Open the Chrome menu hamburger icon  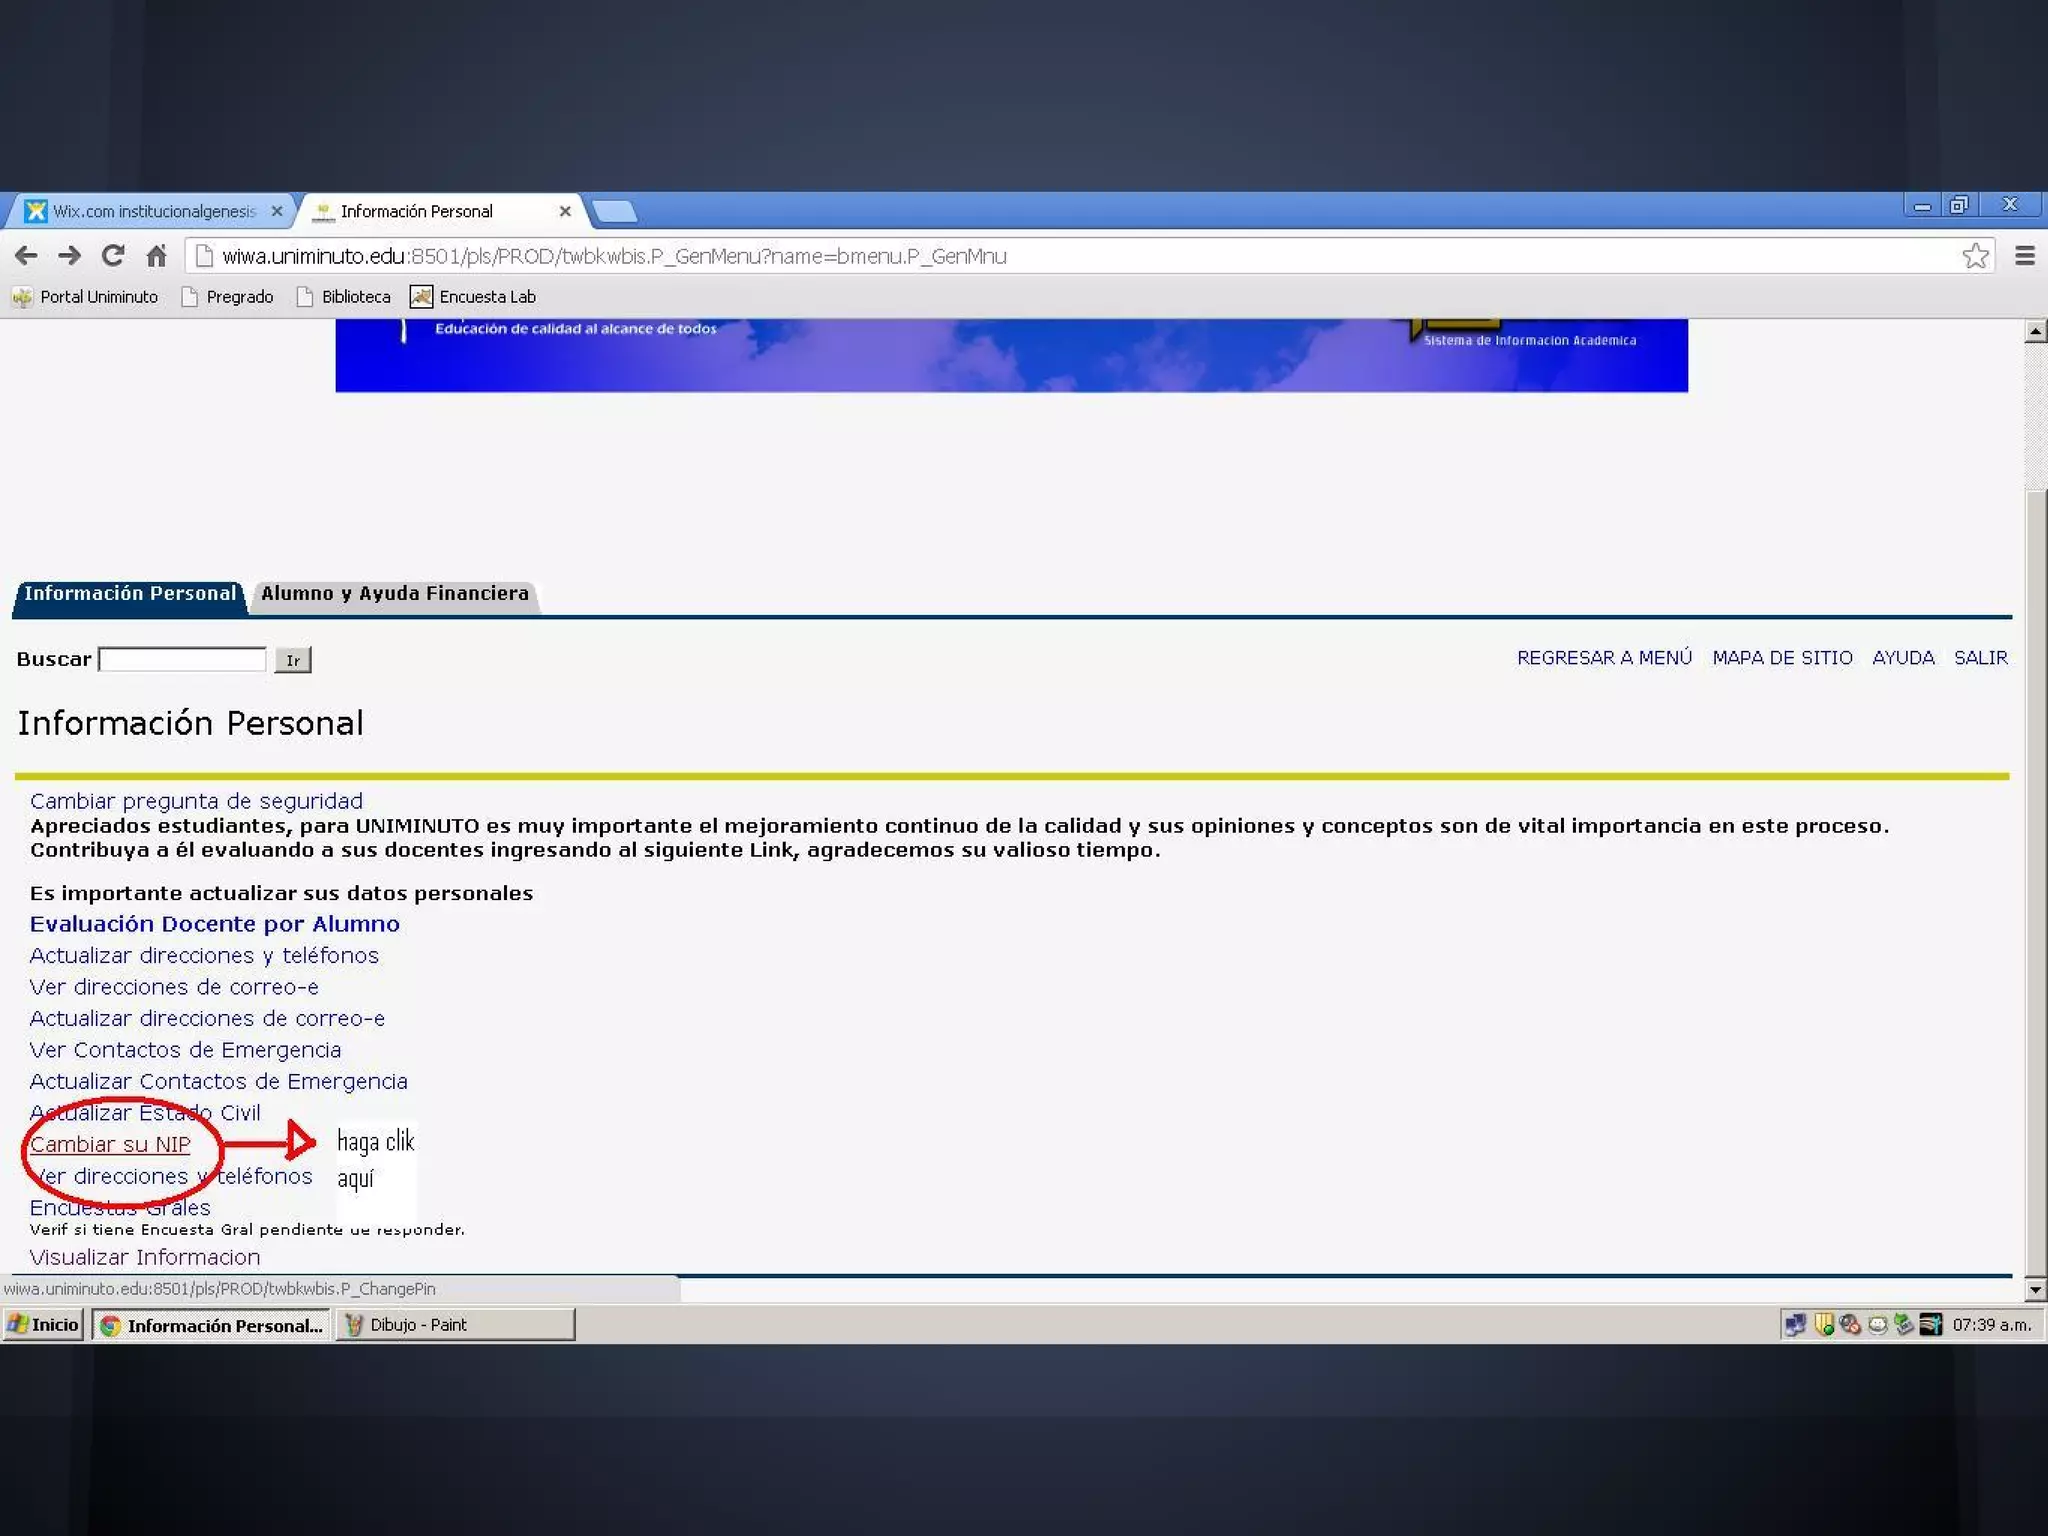click(x=2024, y=256)
